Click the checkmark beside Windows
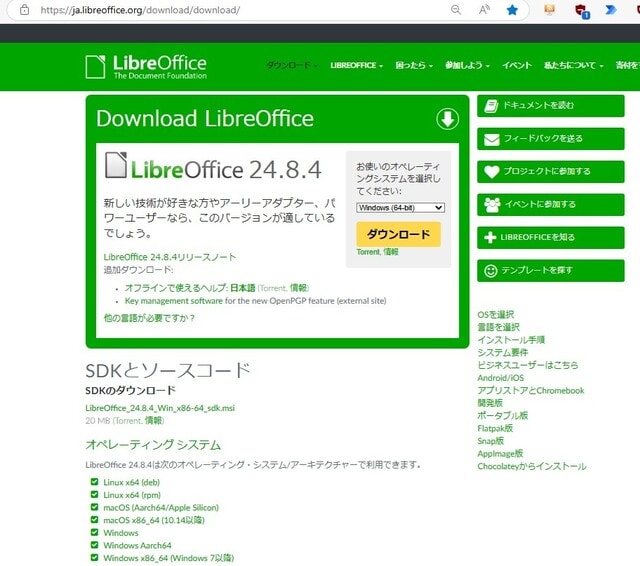 pos(94,533)
